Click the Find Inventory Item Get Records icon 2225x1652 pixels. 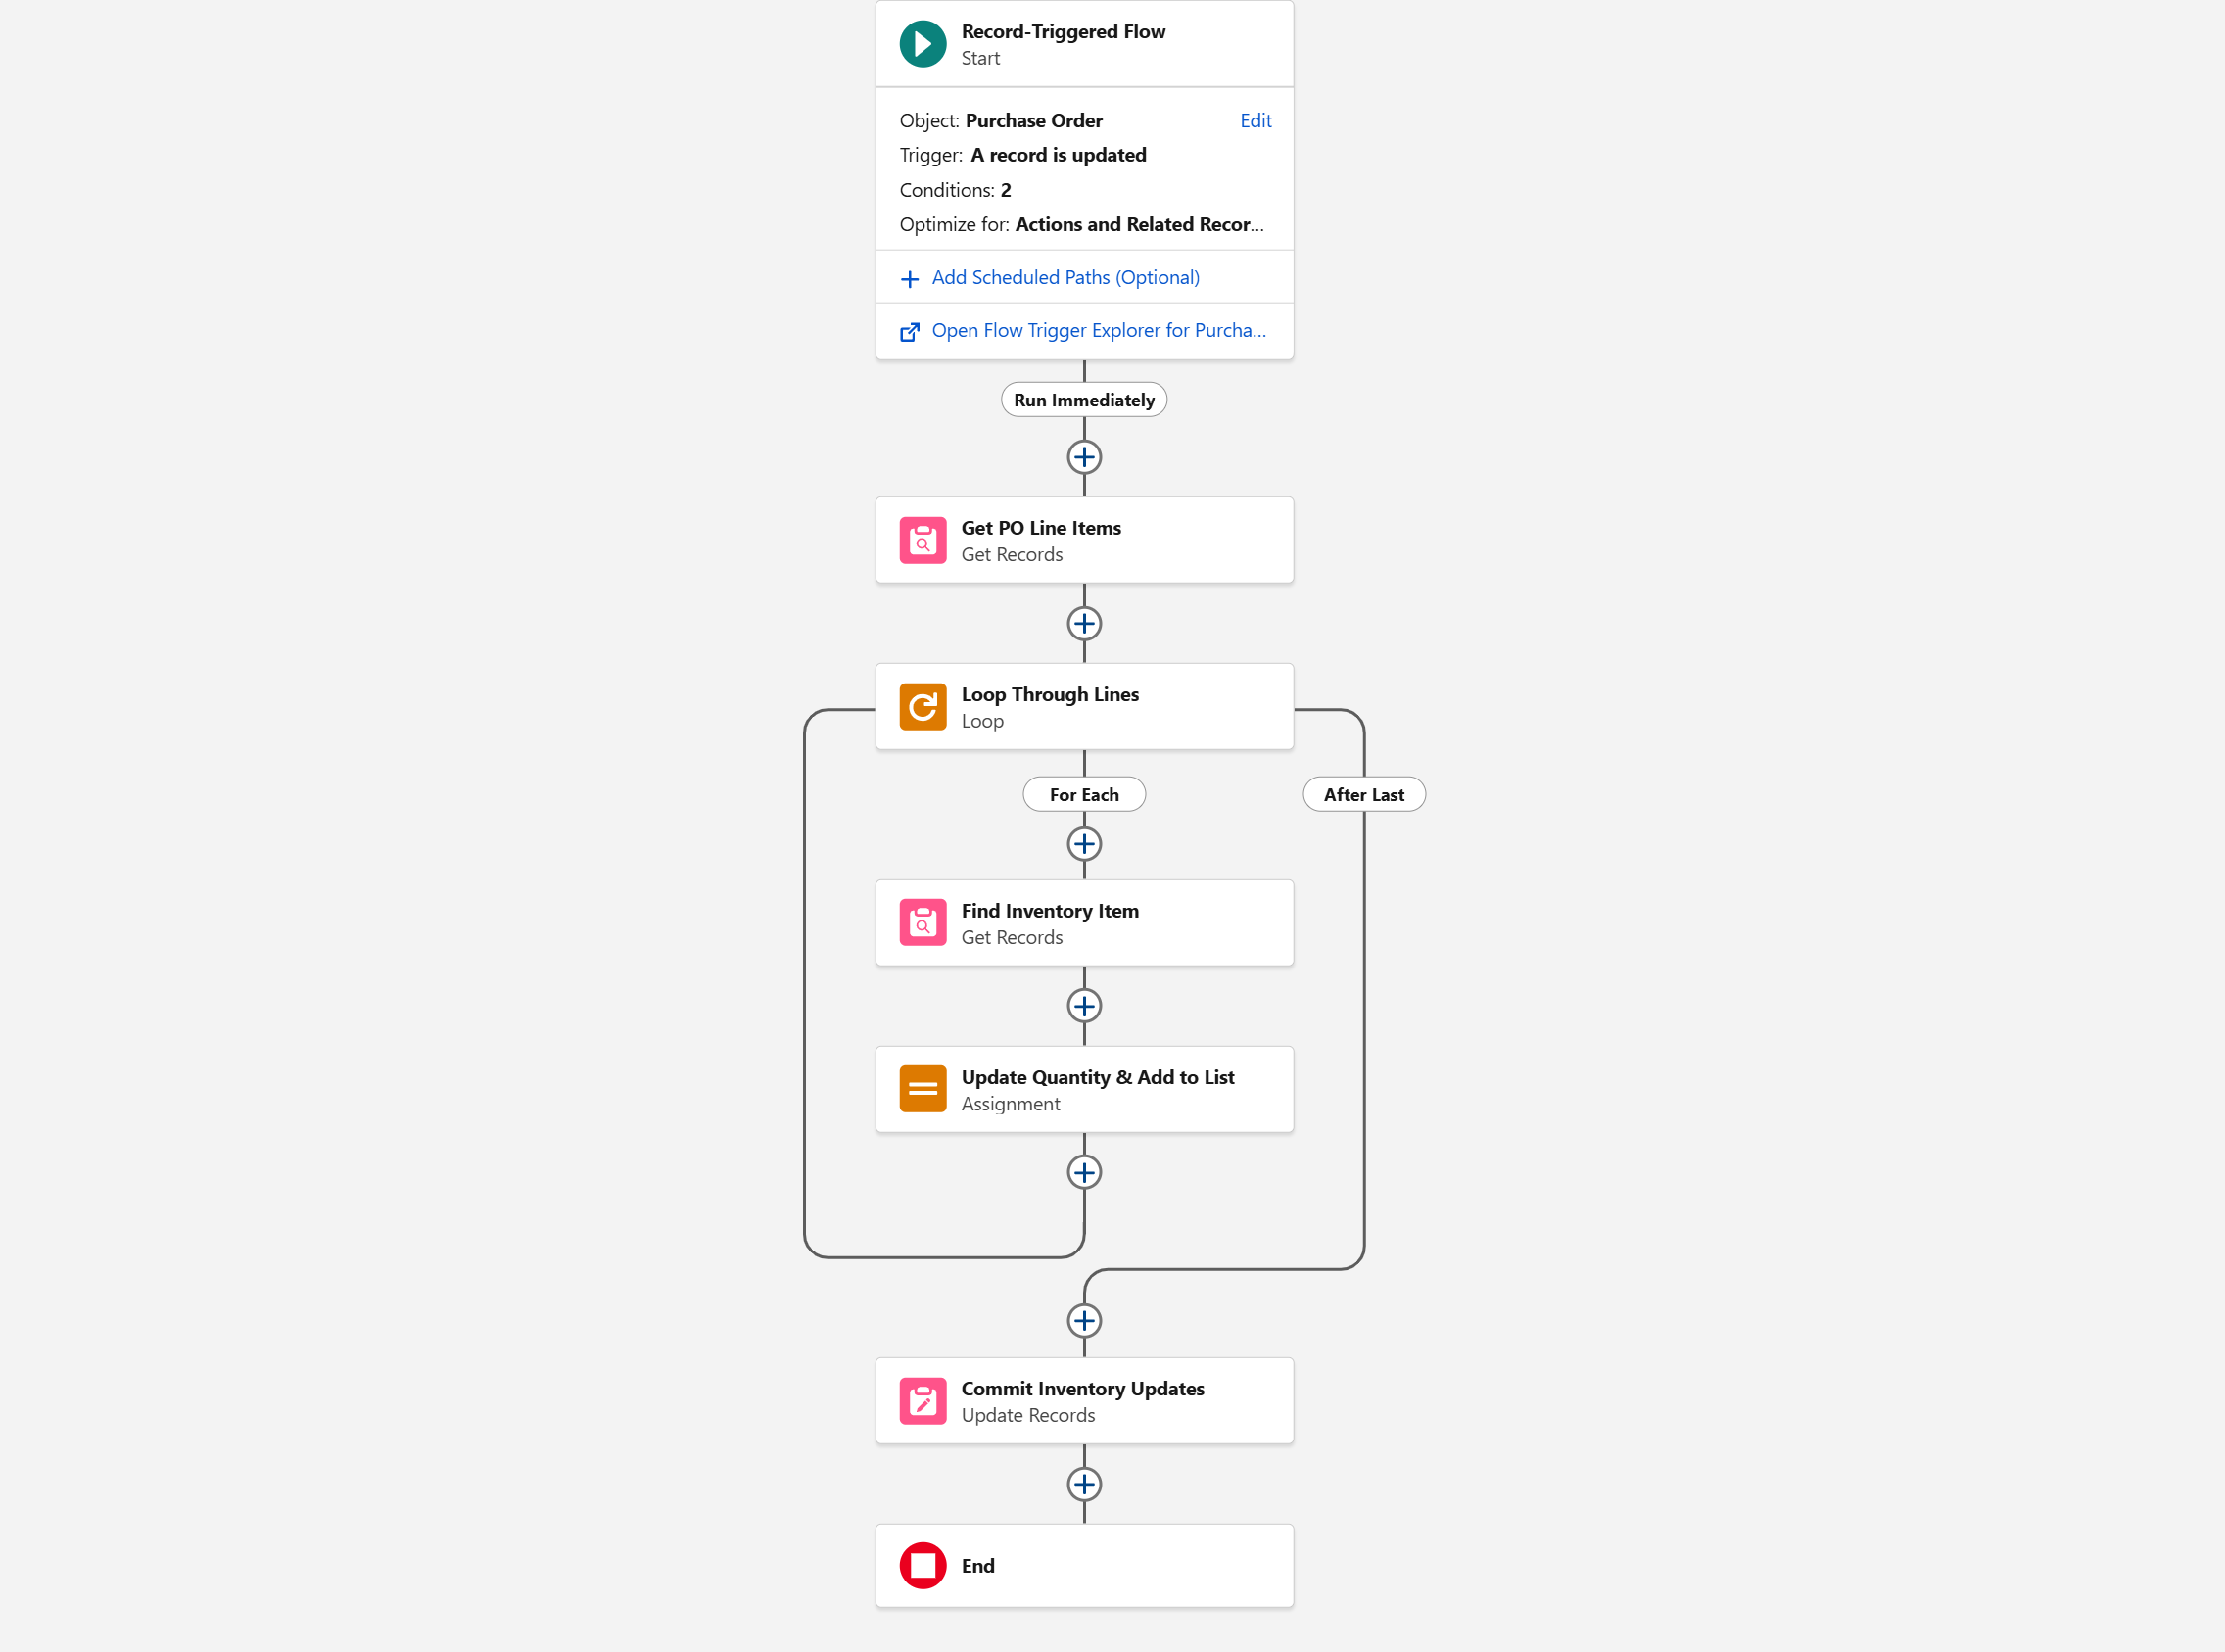pos(922,923)
